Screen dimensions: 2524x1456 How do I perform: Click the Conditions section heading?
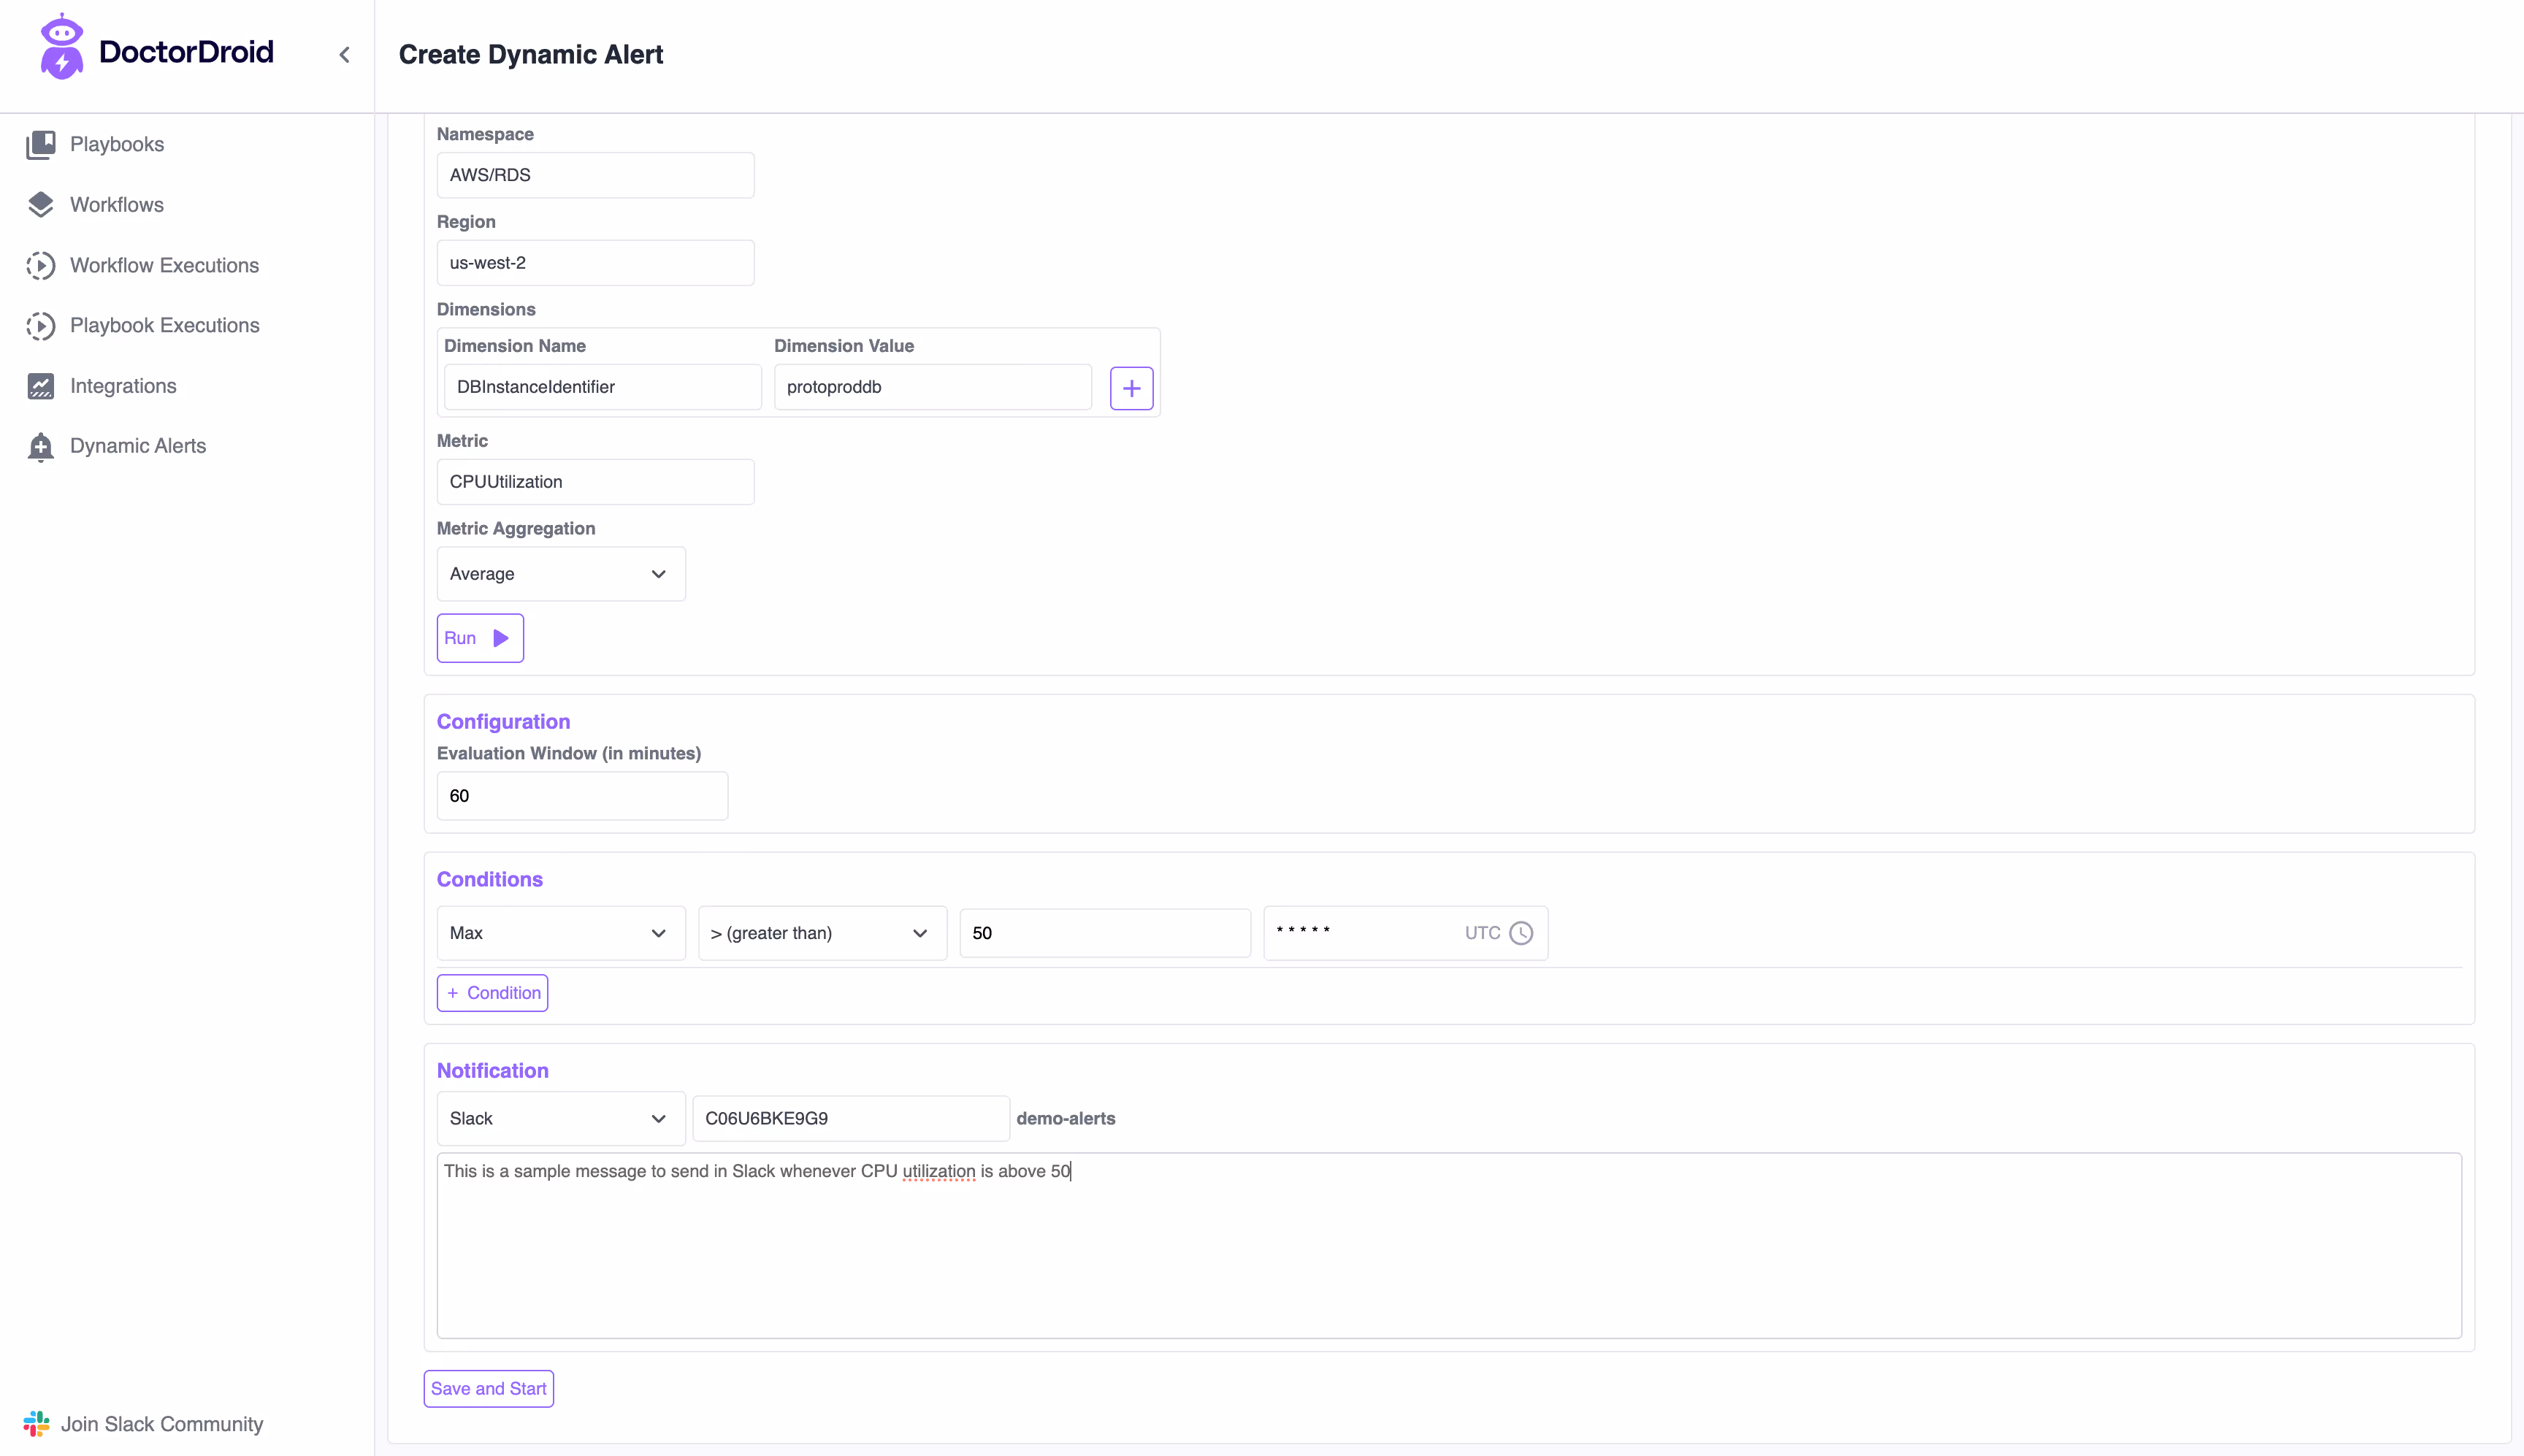[x=489, y=879]
